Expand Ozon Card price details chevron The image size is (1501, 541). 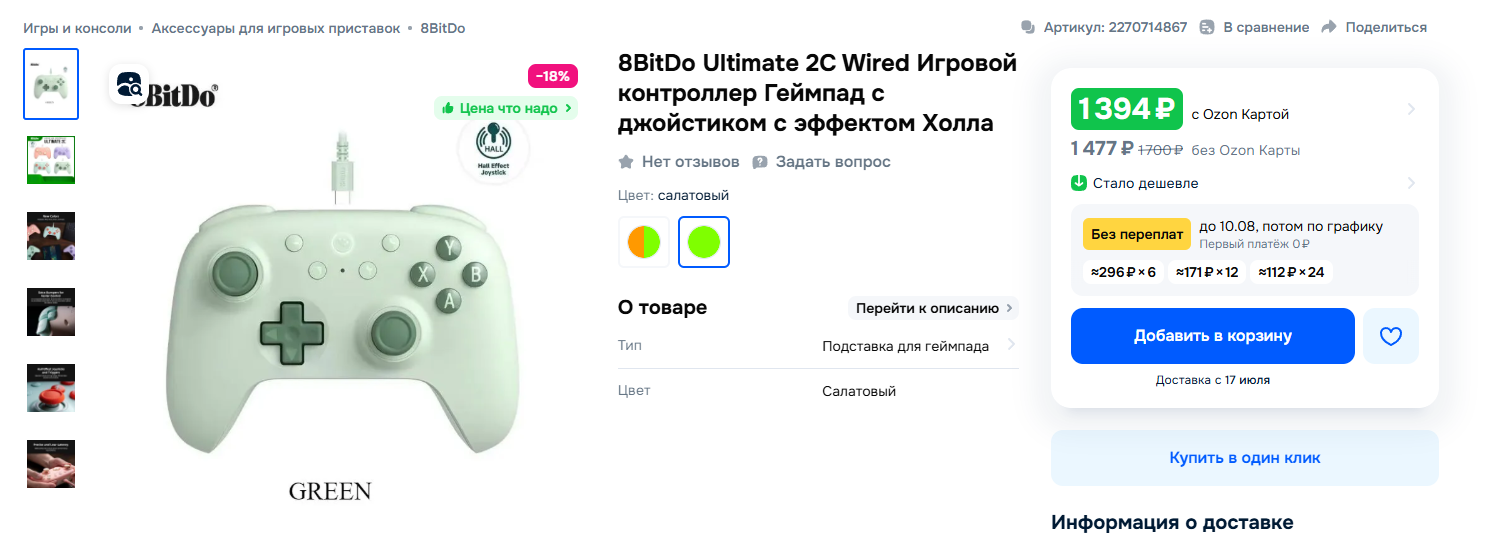[1411, 109]
